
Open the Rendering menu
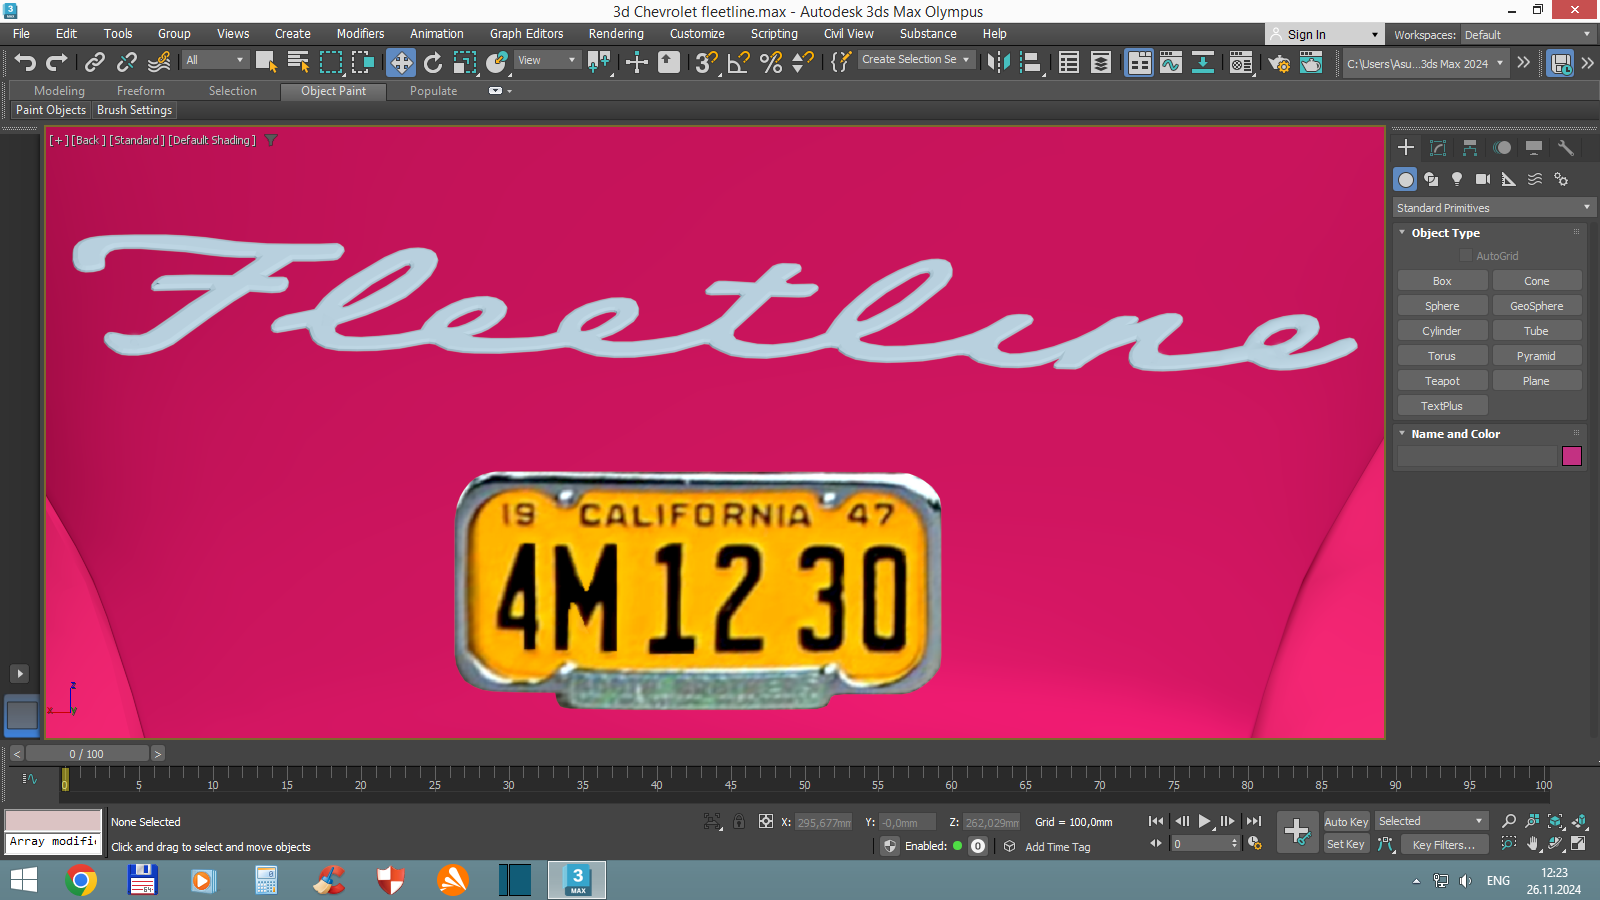tap(616, 34)
